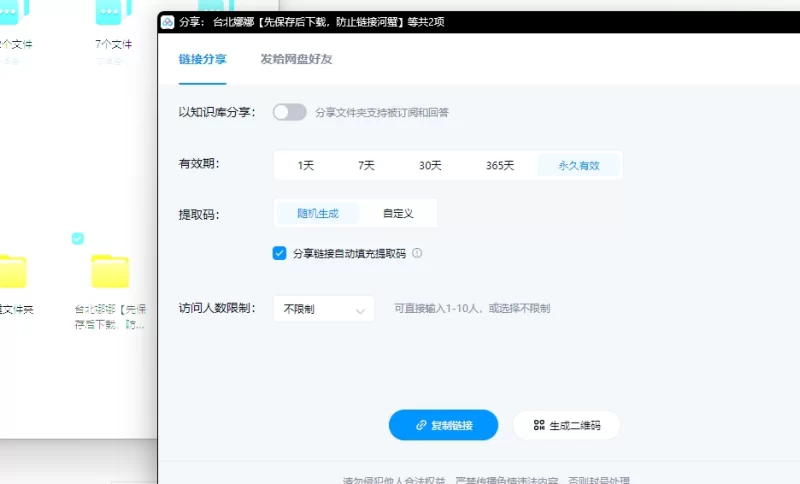Click the share hint 分享文件夹支持被订阅和回答

coord(382,112)
